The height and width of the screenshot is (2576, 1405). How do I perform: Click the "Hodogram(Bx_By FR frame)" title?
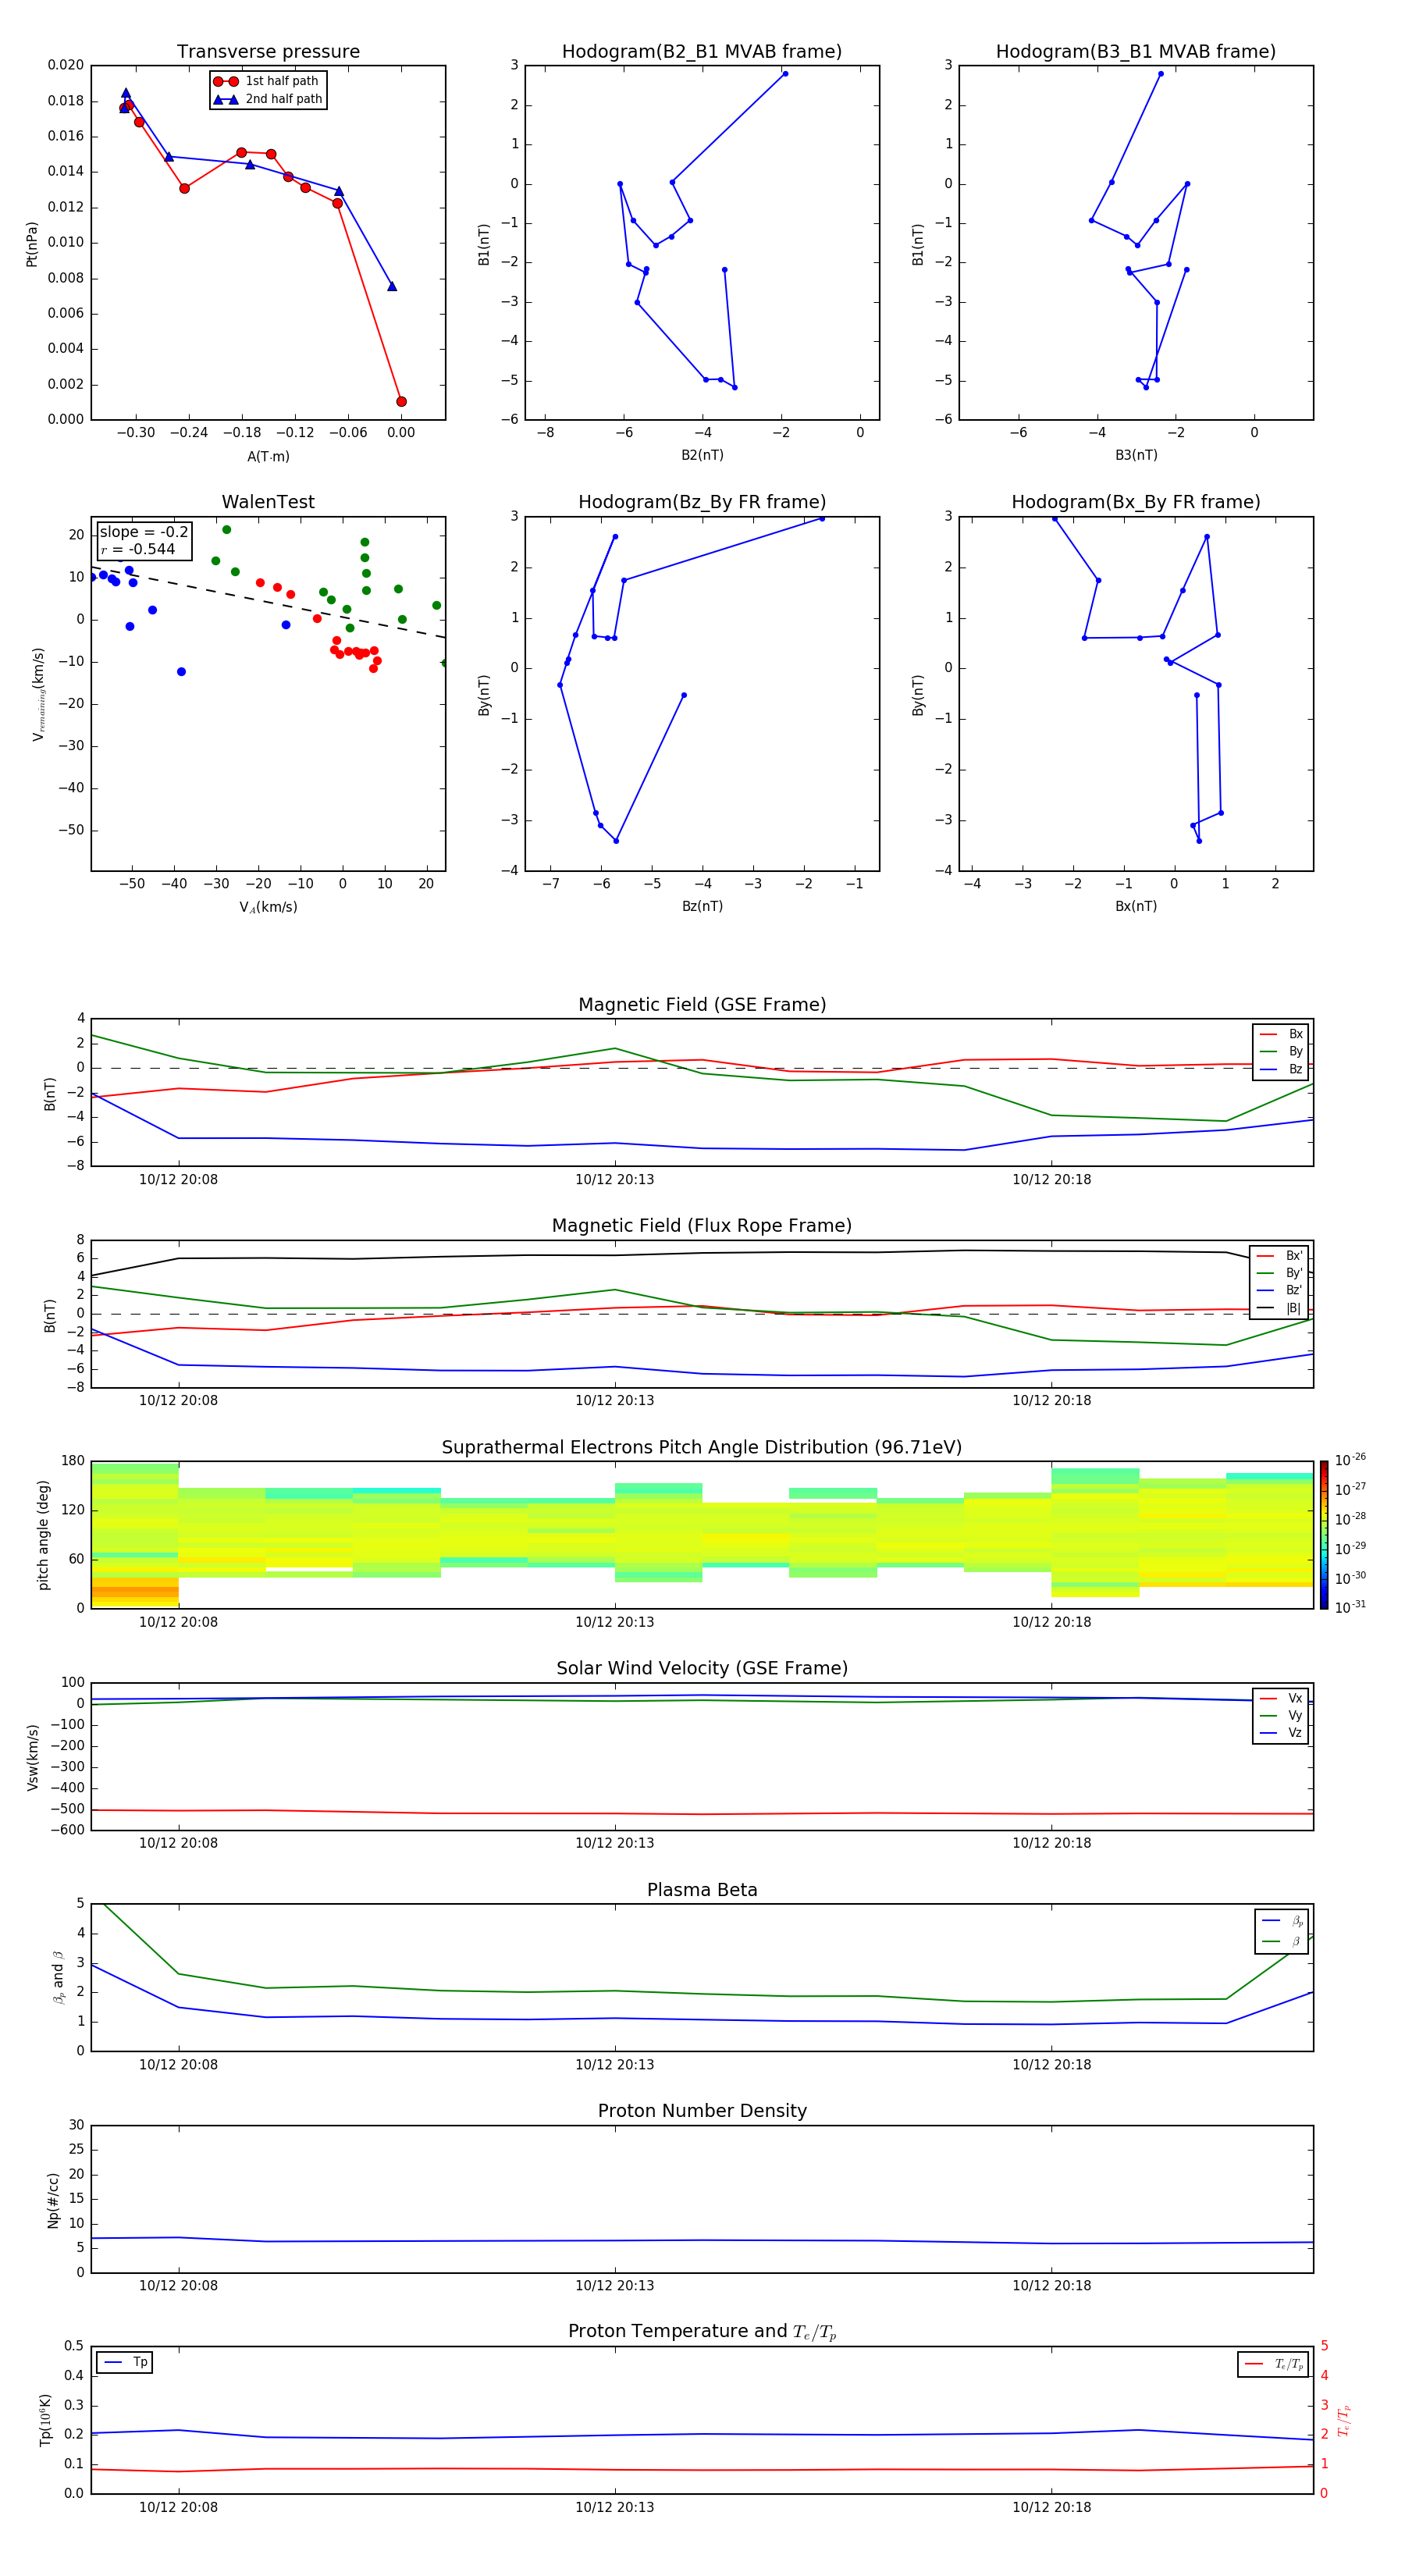pyautogui.click(x=1136, y=502)
